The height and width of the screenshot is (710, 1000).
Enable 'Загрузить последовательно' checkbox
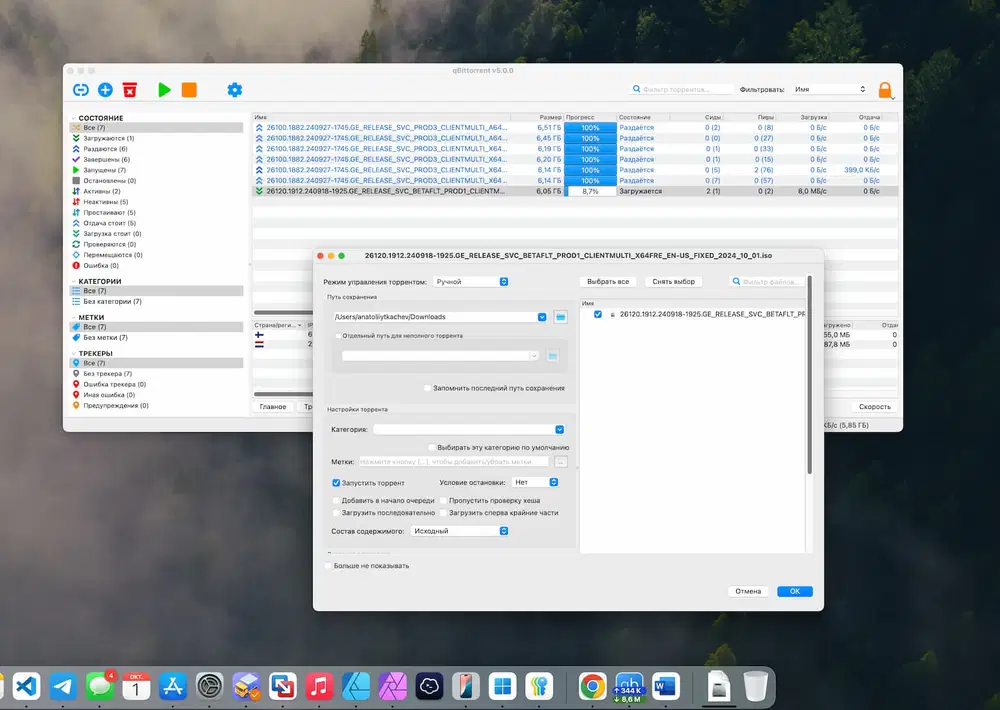tap(336, 512)
